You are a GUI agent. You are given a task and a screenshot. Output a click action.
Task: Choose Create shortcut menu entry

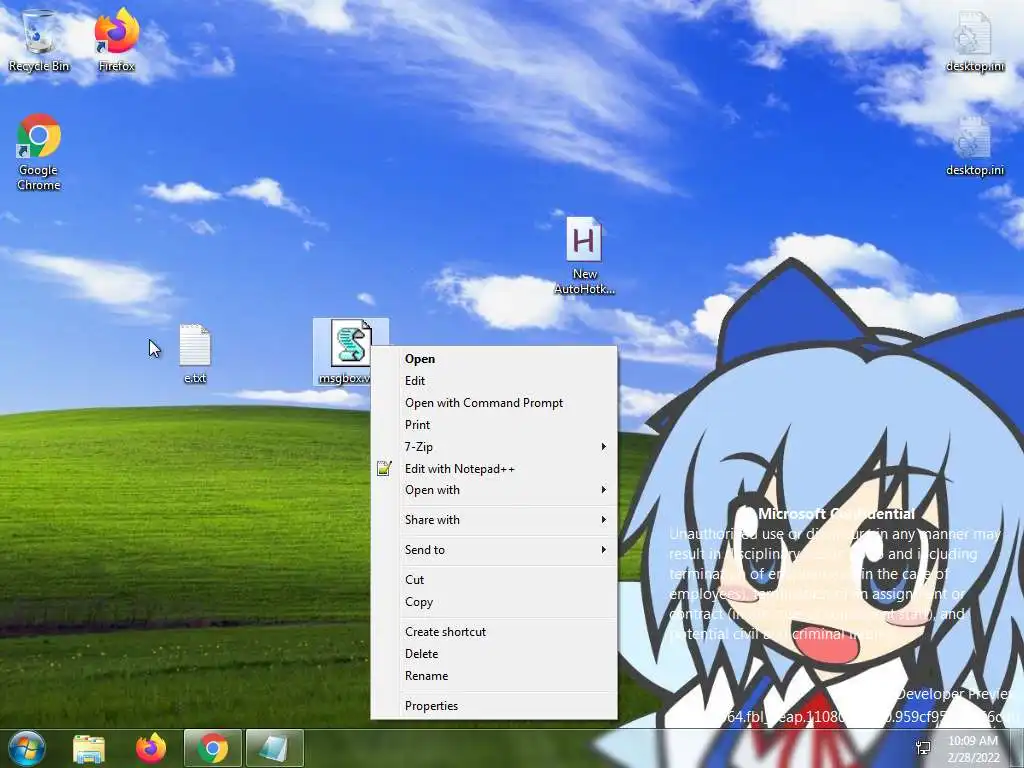pyautogui.click(x=494, y=632)
